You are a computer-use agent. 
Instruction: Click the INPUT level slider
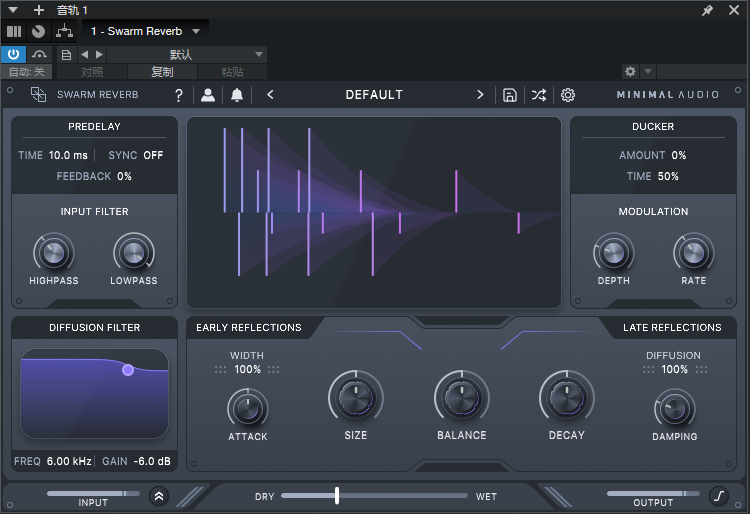pyautogui.click(x=93, y=493)
